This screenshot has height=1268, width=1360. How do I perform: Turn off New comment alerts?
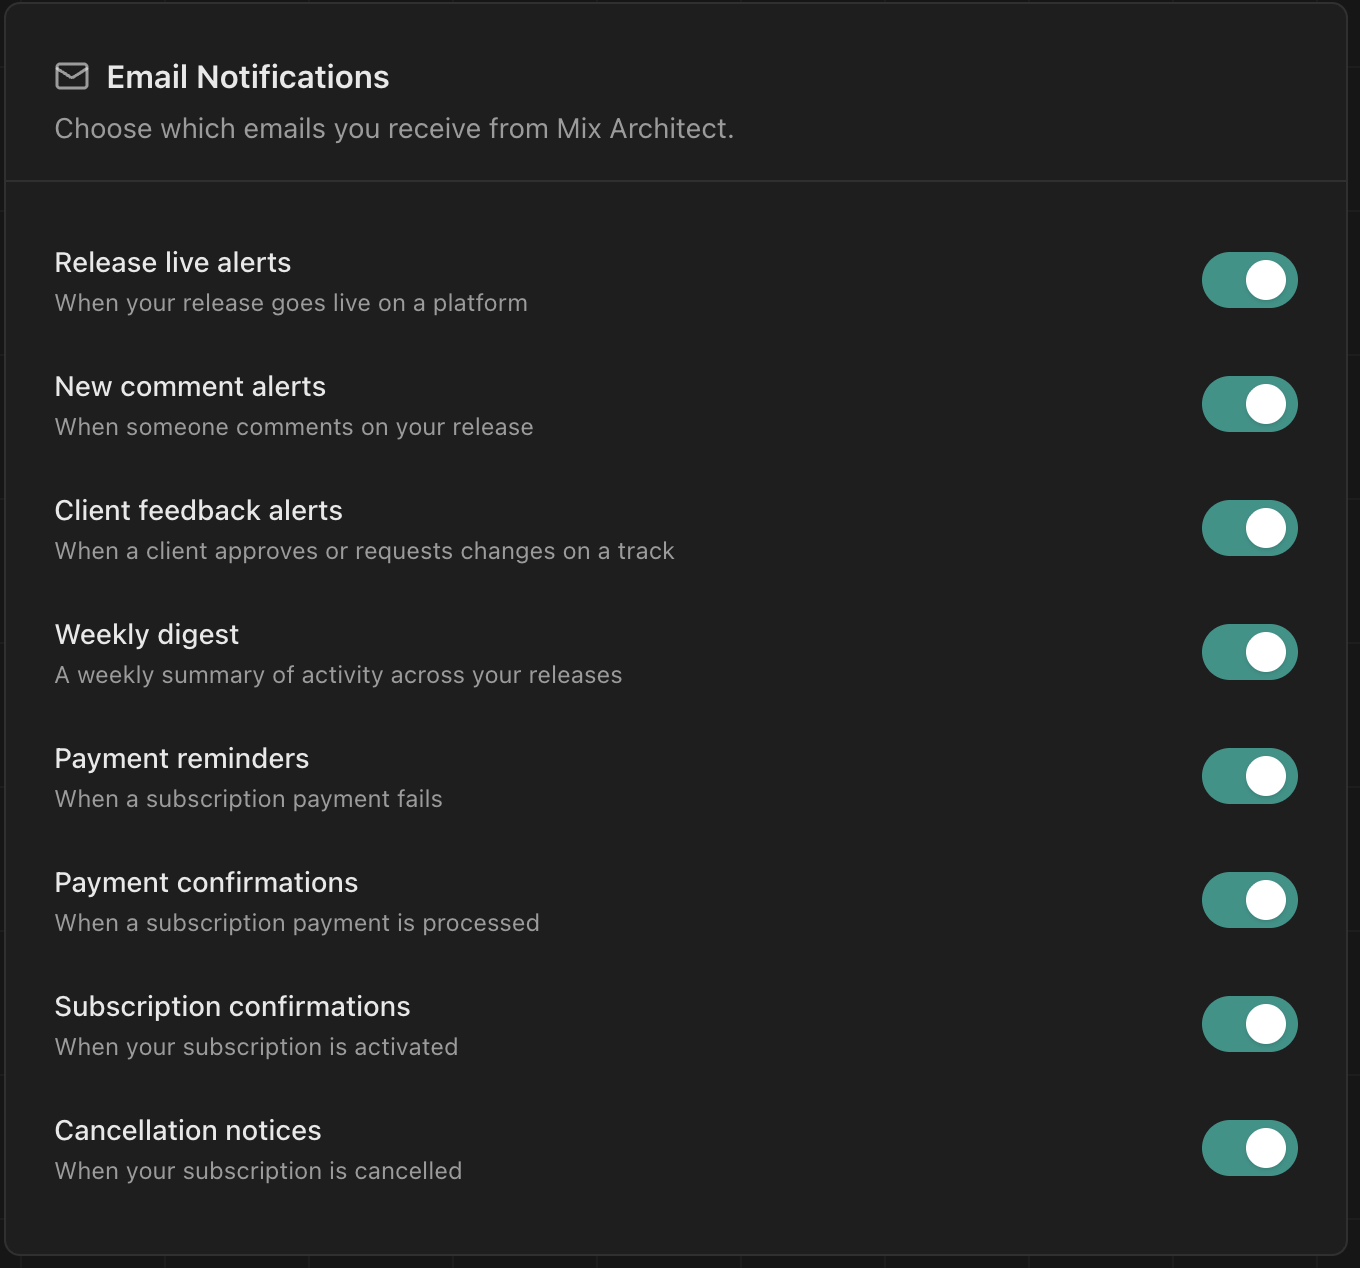pos(1249,404)
